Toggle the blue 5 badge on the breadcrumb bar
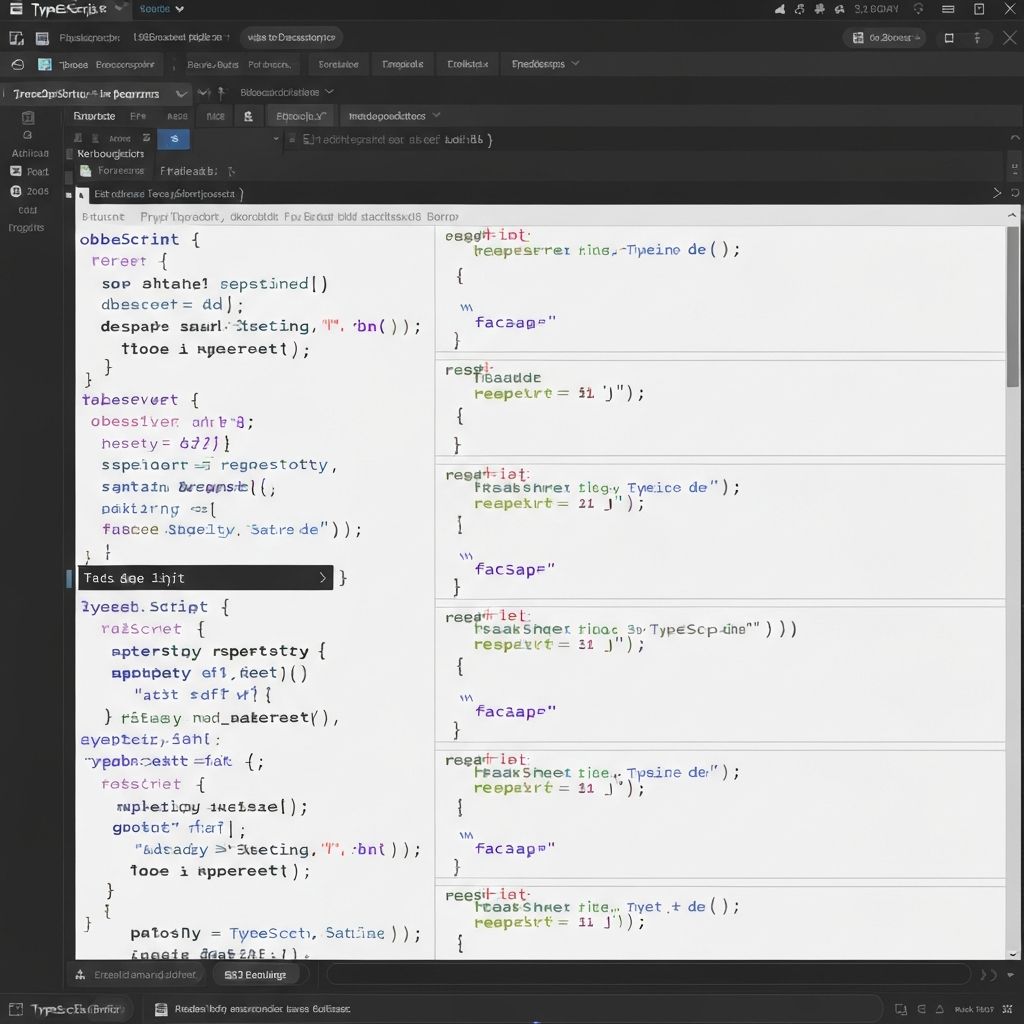Screen dimensions: 1024x1024 (173, 139)
